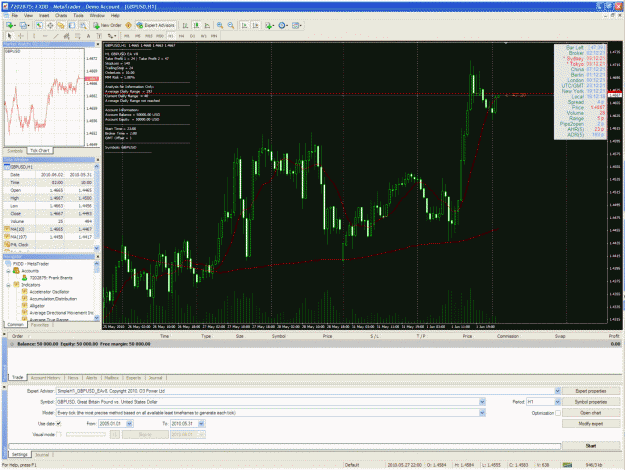Open the New Chart toolbar icon
The image size is (625, 470).
pyautogui.click(x=10, y=26)
